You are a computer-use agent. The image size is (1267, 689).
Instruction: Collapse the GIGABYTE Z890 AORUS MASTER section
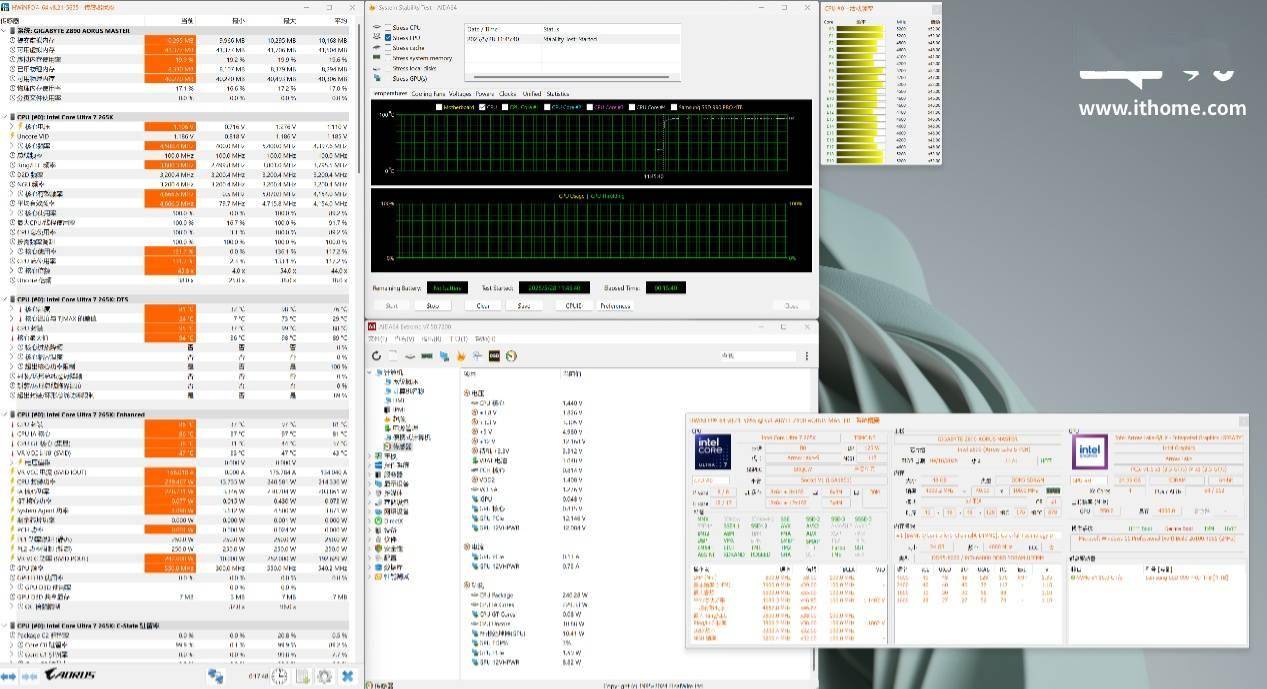pyautogui.click(x=4, y=31)
